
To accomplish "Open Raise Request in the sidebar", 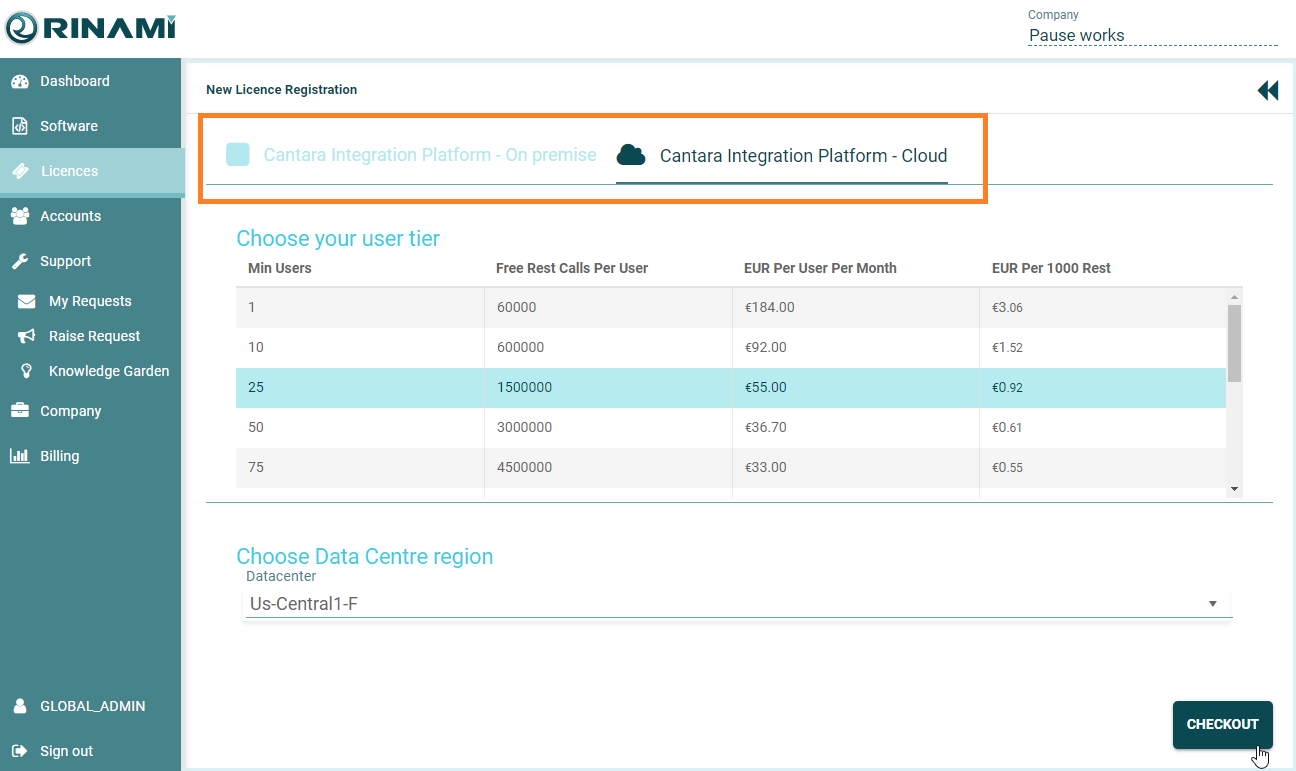I will [94, 336].
